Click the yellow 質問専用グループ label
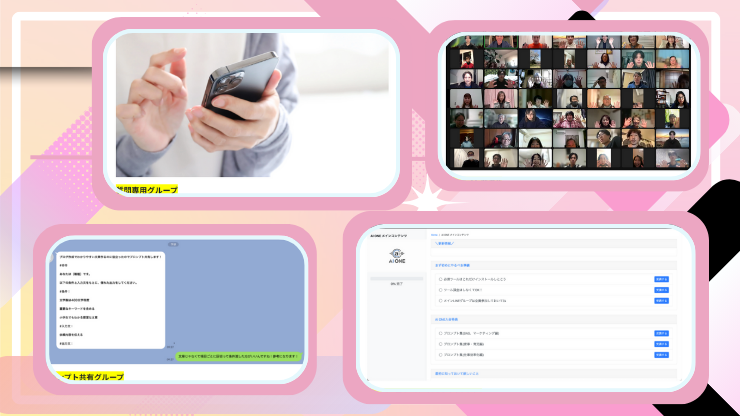Image resolution: width=740 pixels, height=416 pixels. [145, 189]
